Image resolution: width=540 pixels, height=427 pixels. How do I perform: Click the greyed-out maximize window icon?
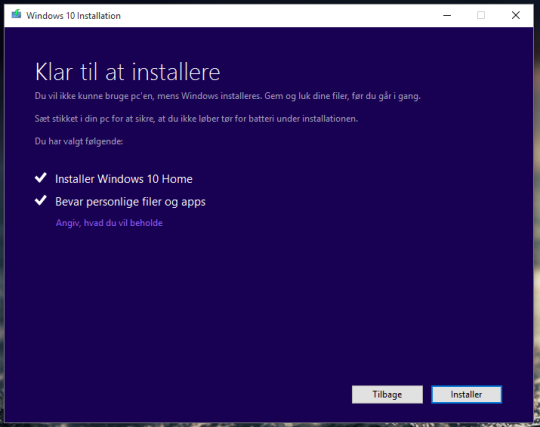tap(481, 15)
